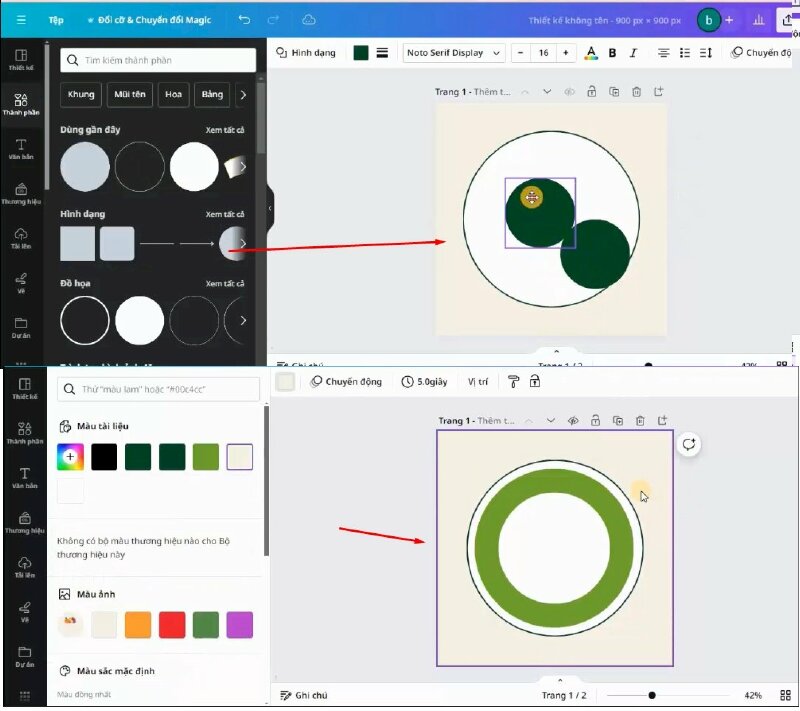Open the analytics bar chart icon
The image size is (800, 711).
pyautogui.click(x=758, y=20)
